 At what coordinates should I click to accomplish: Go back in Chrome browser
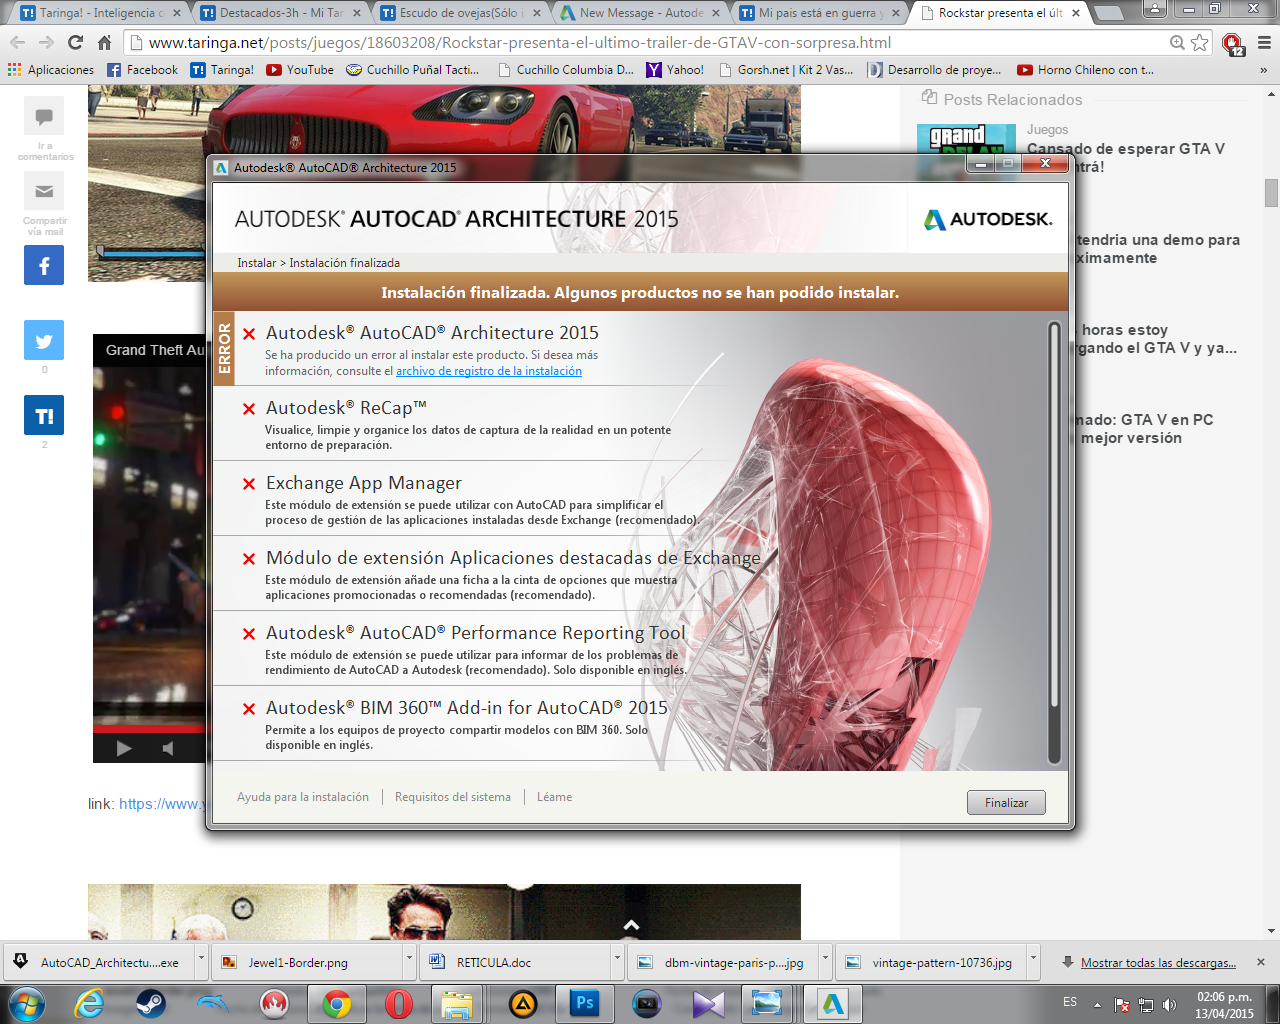(x=17, y=43)
